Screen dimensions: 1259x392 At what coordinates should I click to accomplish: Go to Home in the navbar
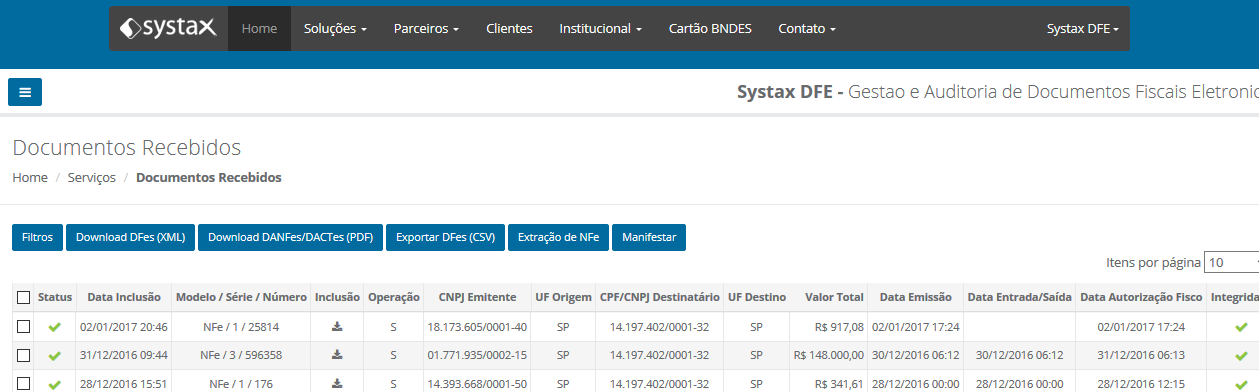click(x=259, y=29)
